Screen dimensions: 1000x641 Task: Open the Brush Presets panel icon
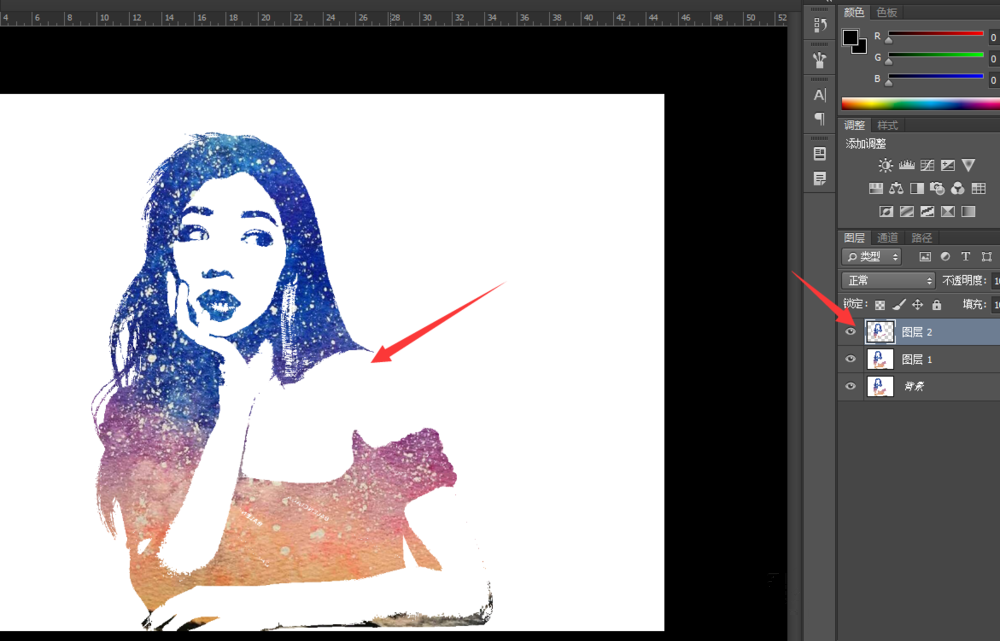(820, 60)
